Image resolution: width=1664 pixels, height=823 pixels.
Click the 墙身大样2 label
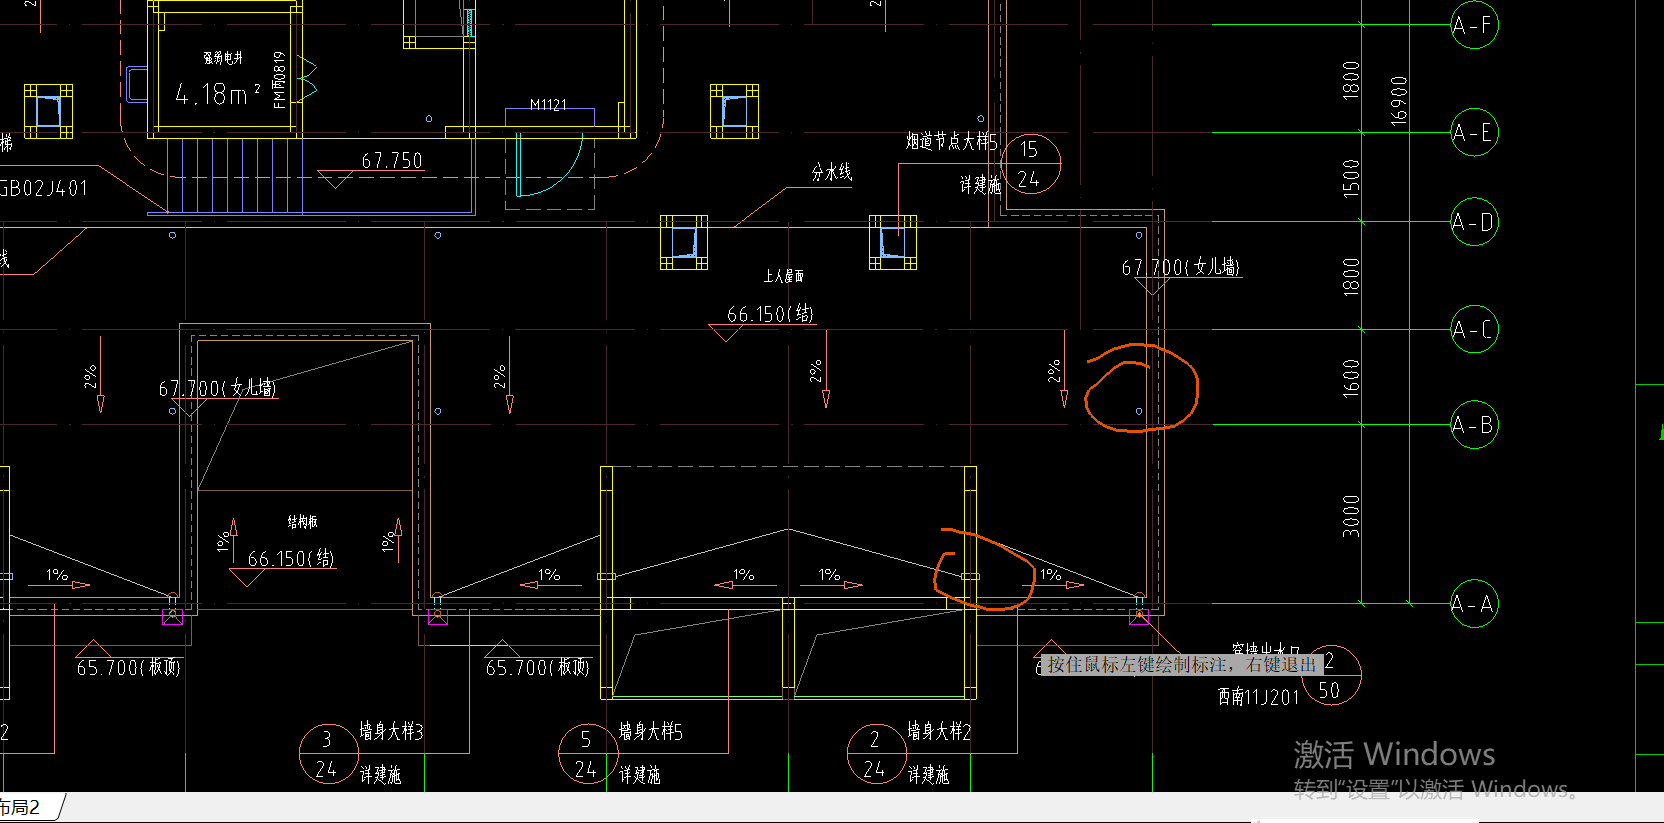click(939, 732)
